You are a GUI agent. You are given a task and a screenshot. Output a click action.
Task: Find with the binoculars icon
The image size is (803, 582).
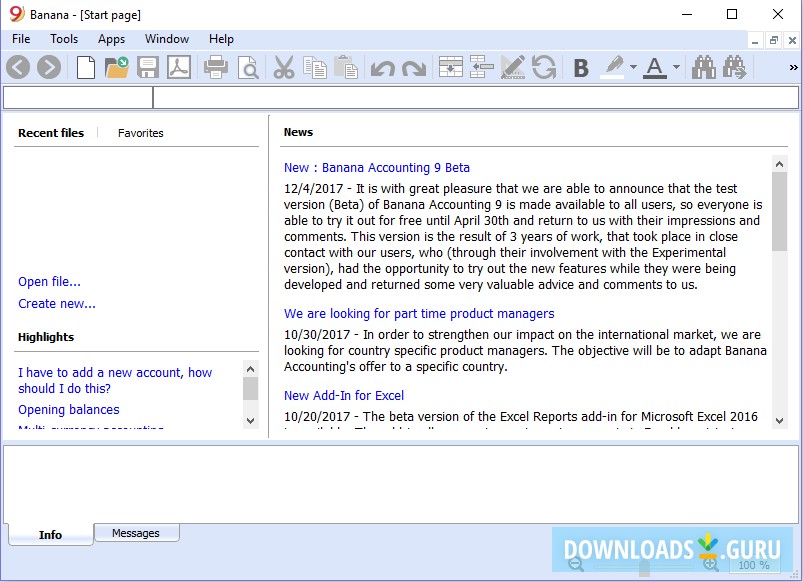[704, 67]
